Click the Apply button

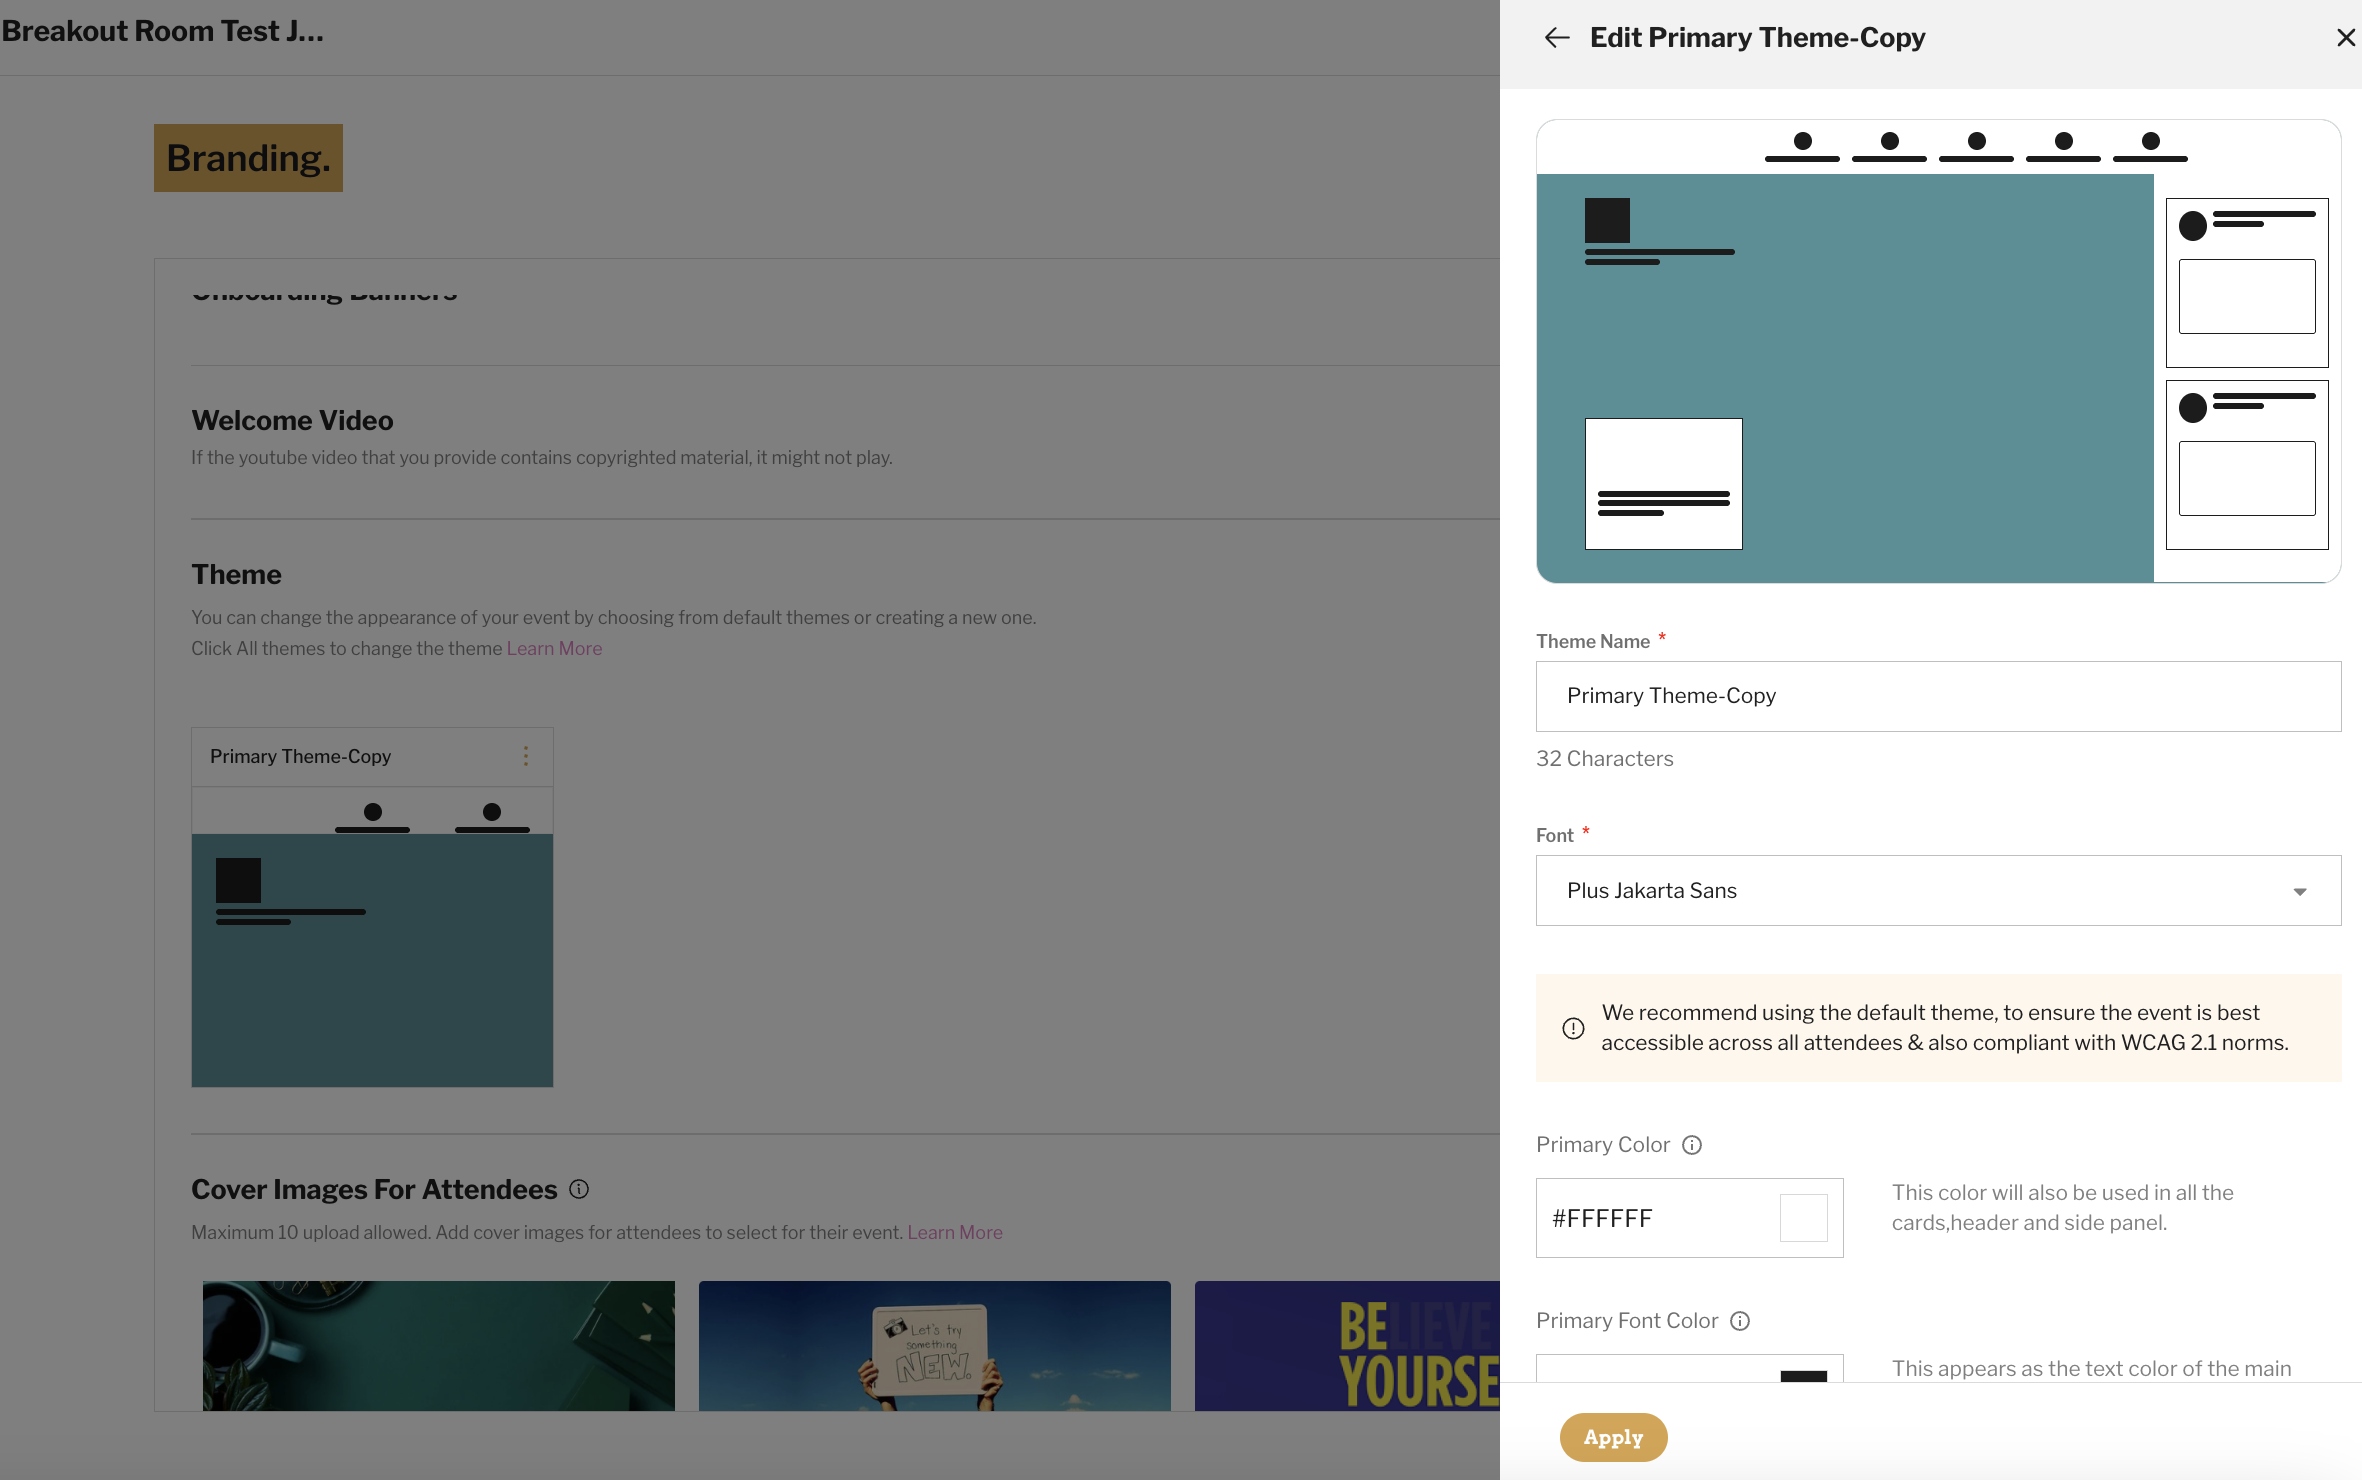tap(1613, 1437)
